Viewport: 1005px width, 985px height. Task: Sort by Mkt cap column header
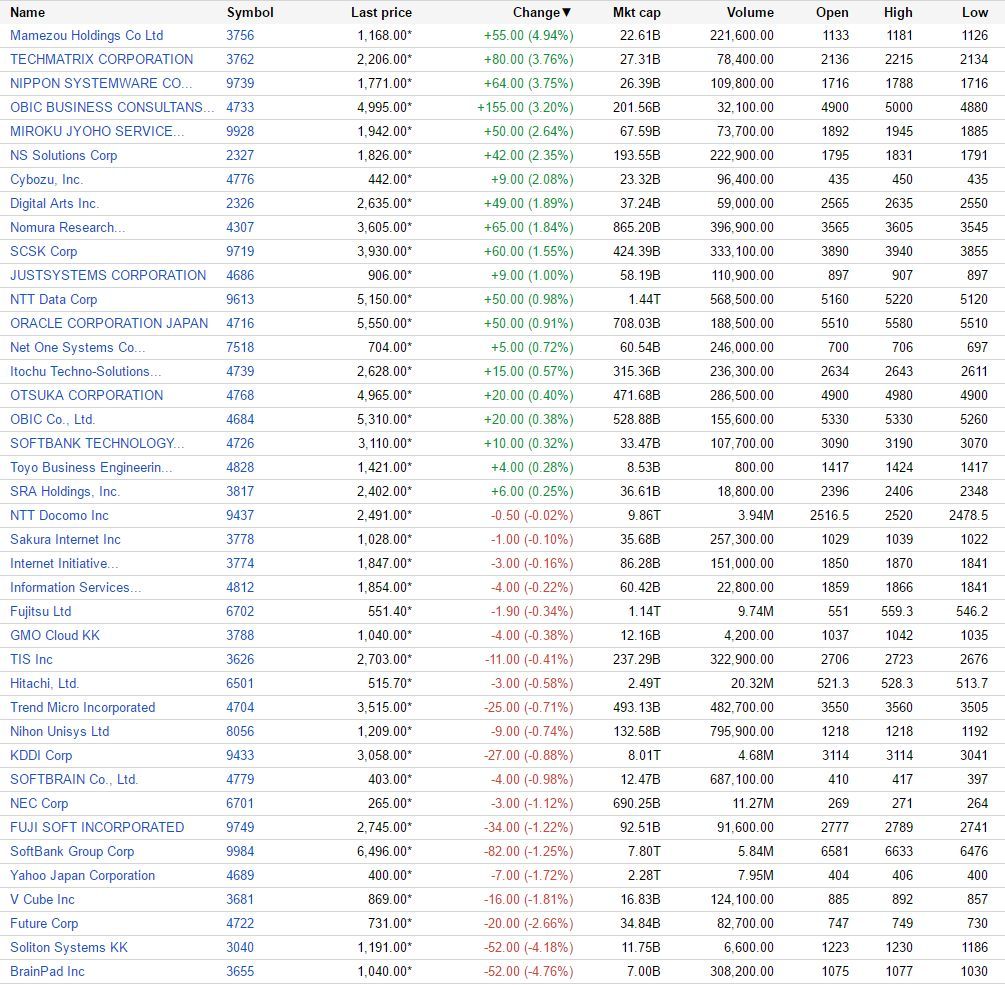point(636,12)
